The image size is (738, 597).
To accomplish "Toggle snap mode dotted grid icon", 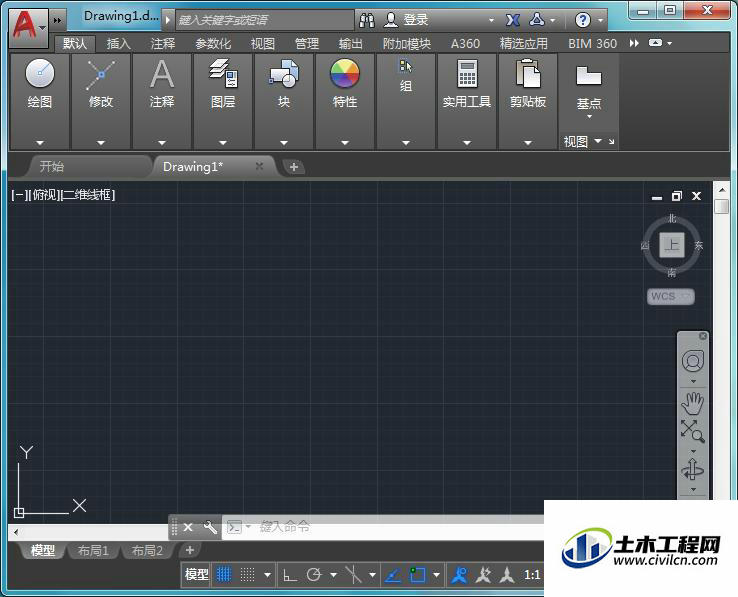I will point(248,574).
